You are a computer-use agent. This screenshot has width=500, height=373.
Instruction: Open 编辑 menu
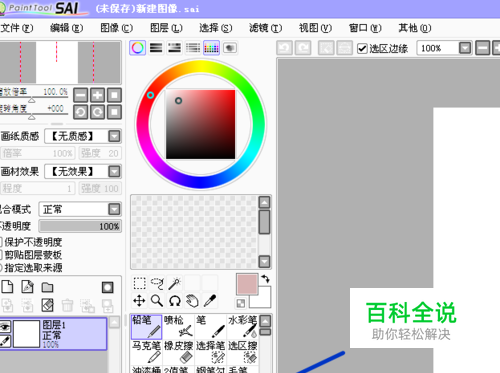coord(66,28)
